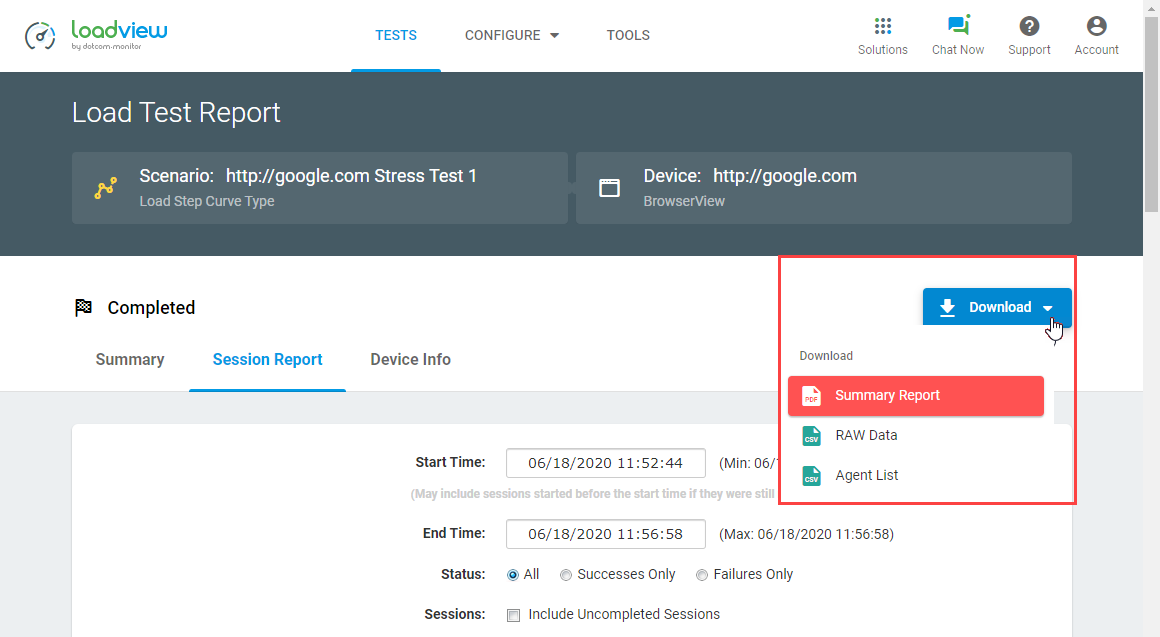The width and height of the screenshot is (1160, 637).
Task: Click the Scenario name http://google.com Stress Test 1
Action: tap(351, 176)
